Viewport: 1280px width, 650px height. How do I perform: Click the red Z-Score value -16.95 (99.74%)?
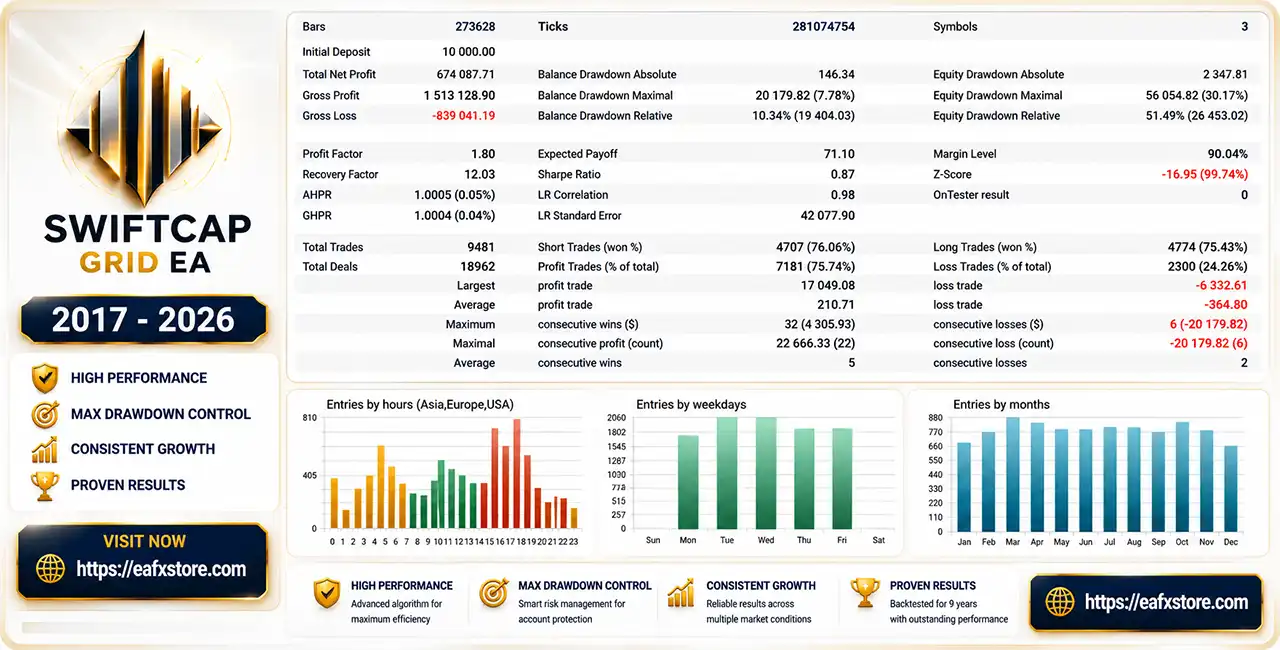point(1204,174)
